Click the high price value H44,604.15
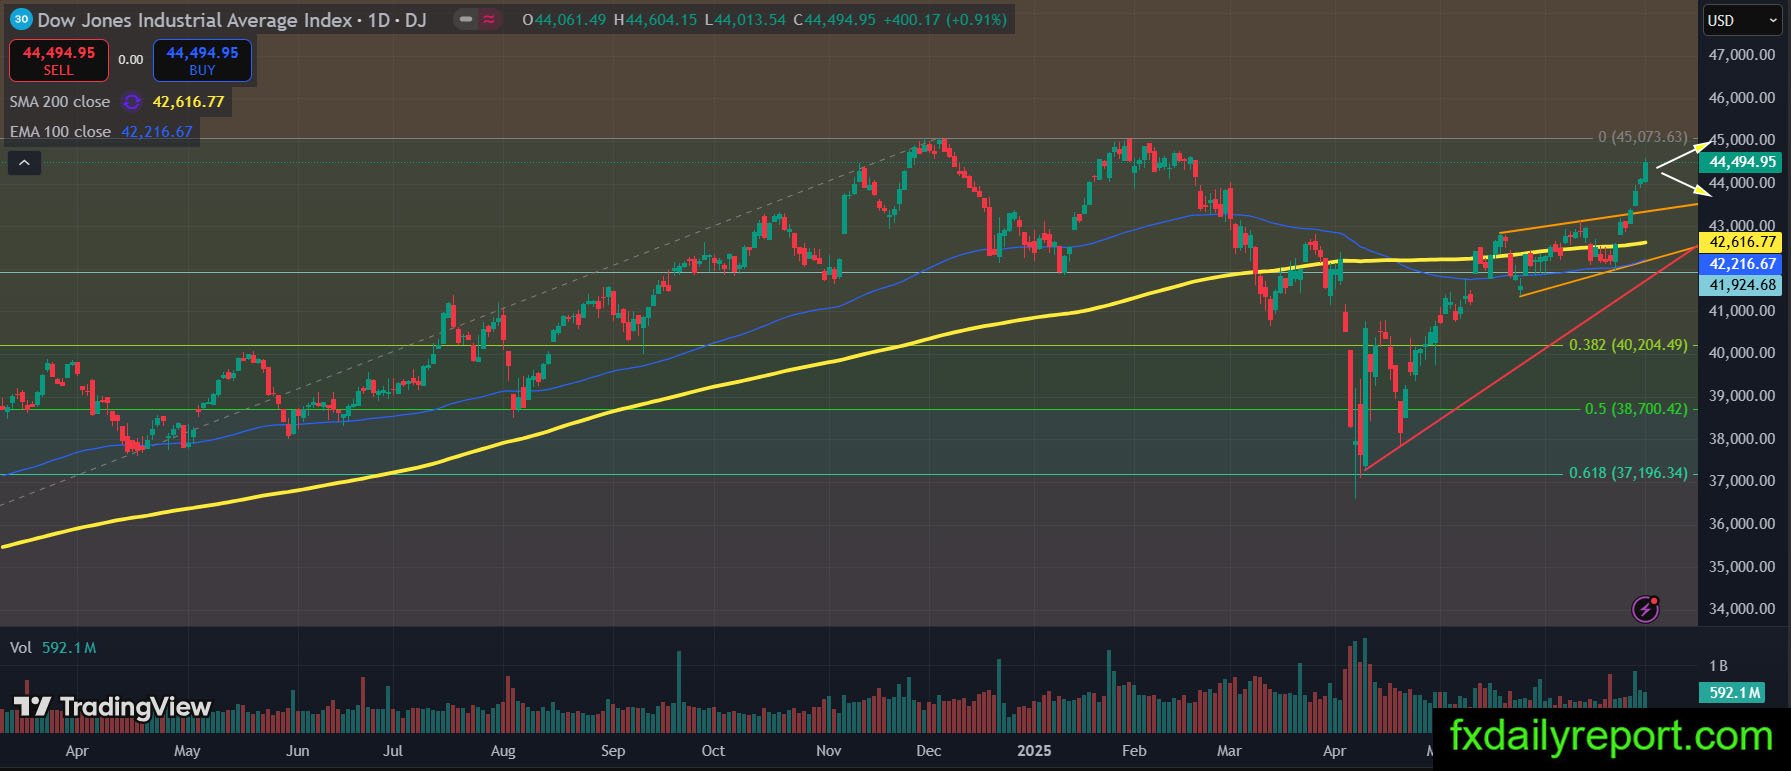This screenshot has height=771, width=1791. 655,20
